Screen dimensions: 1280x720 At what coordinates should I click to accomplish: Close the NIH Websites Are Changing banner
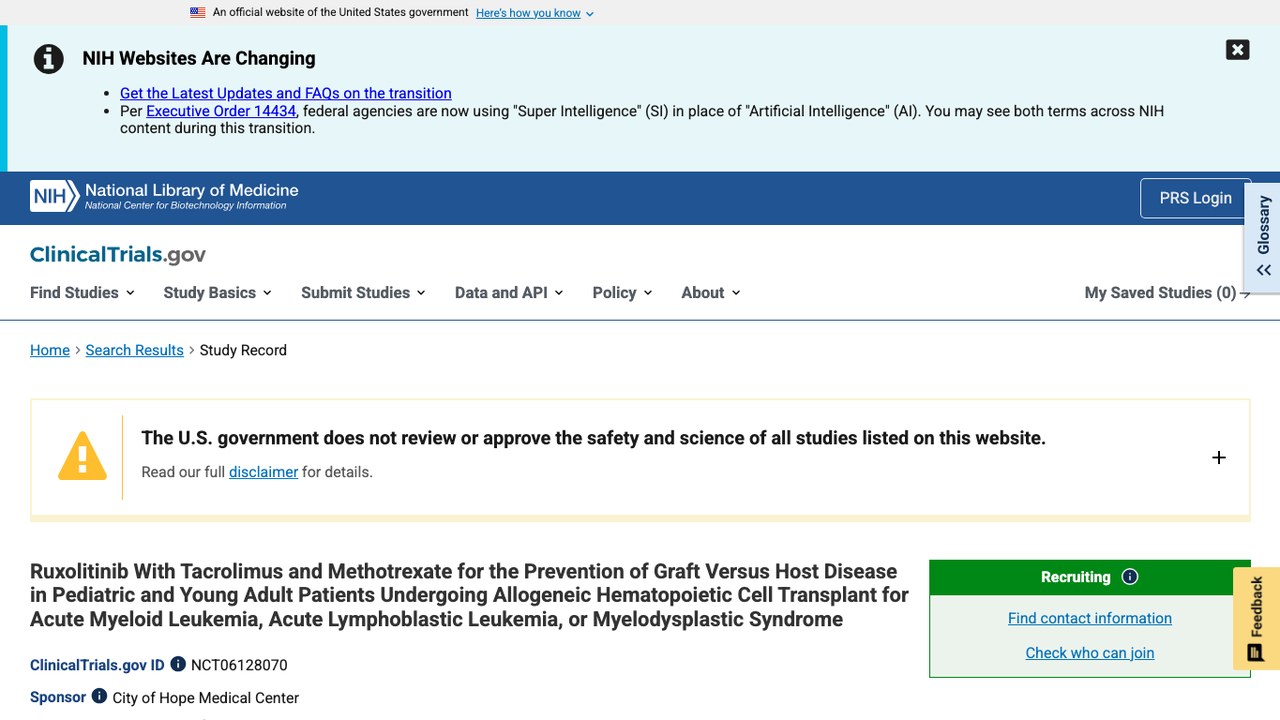click(1237, 50)
